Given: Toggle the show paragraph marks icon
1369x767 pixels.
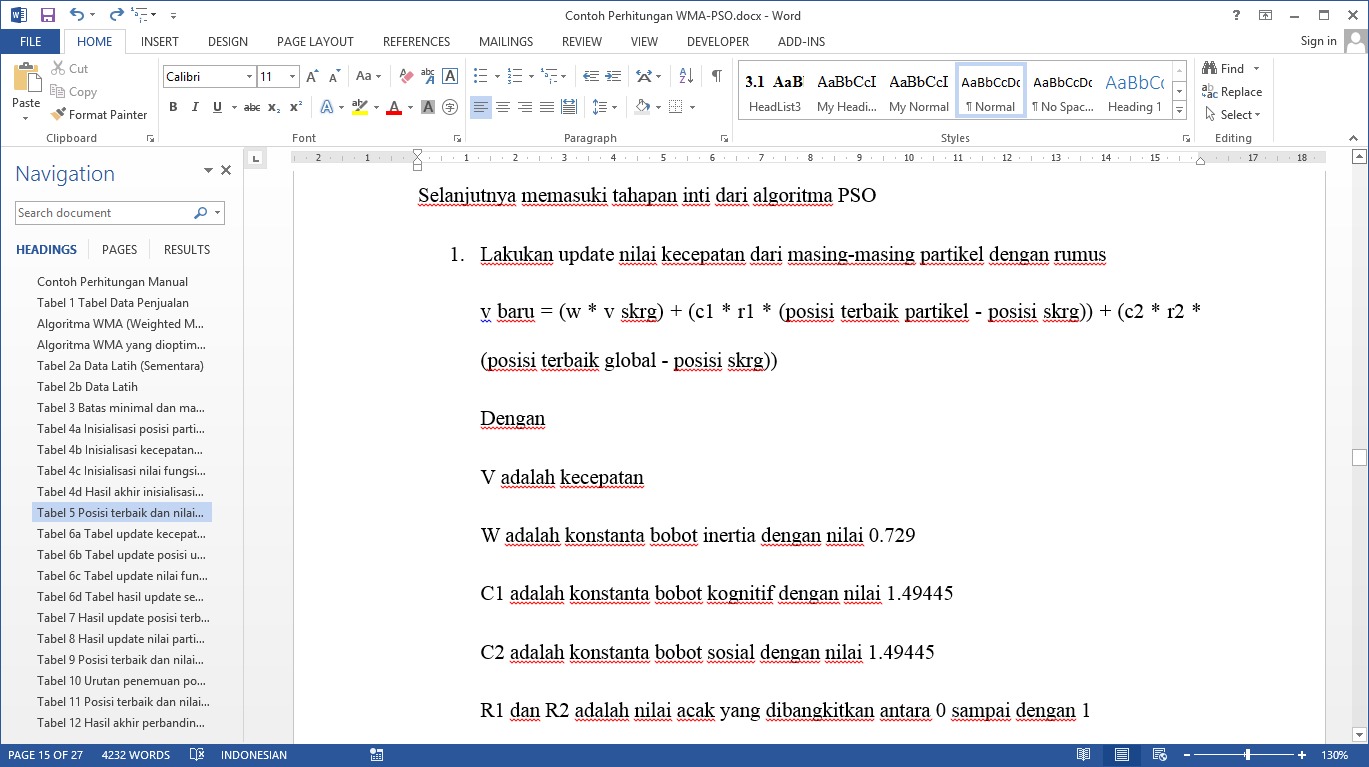Looking at the screenshot, I should click(x=716, y=76).
